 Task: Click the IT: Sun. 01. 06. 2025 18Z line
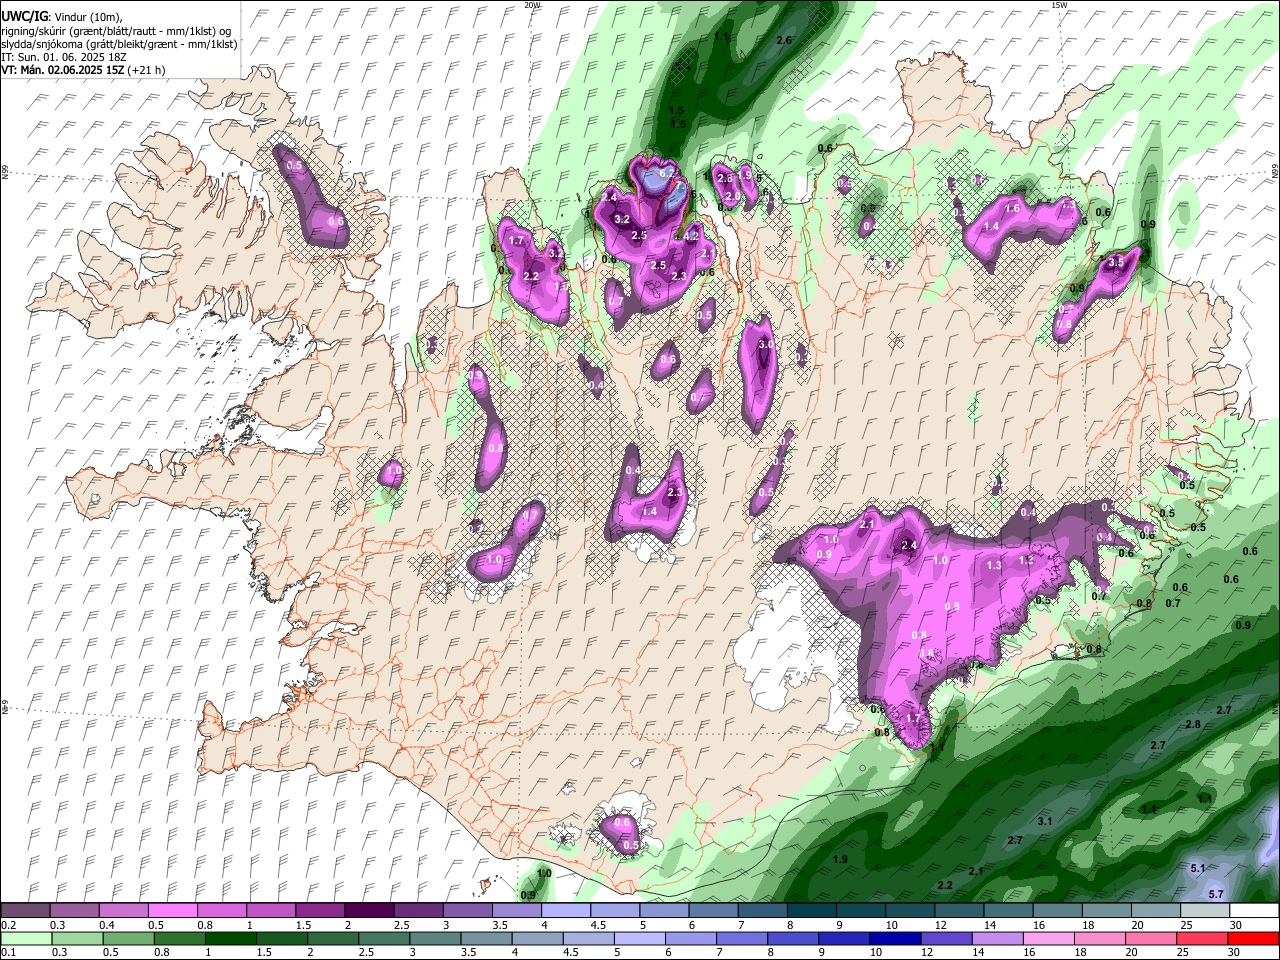pos(63,57)
